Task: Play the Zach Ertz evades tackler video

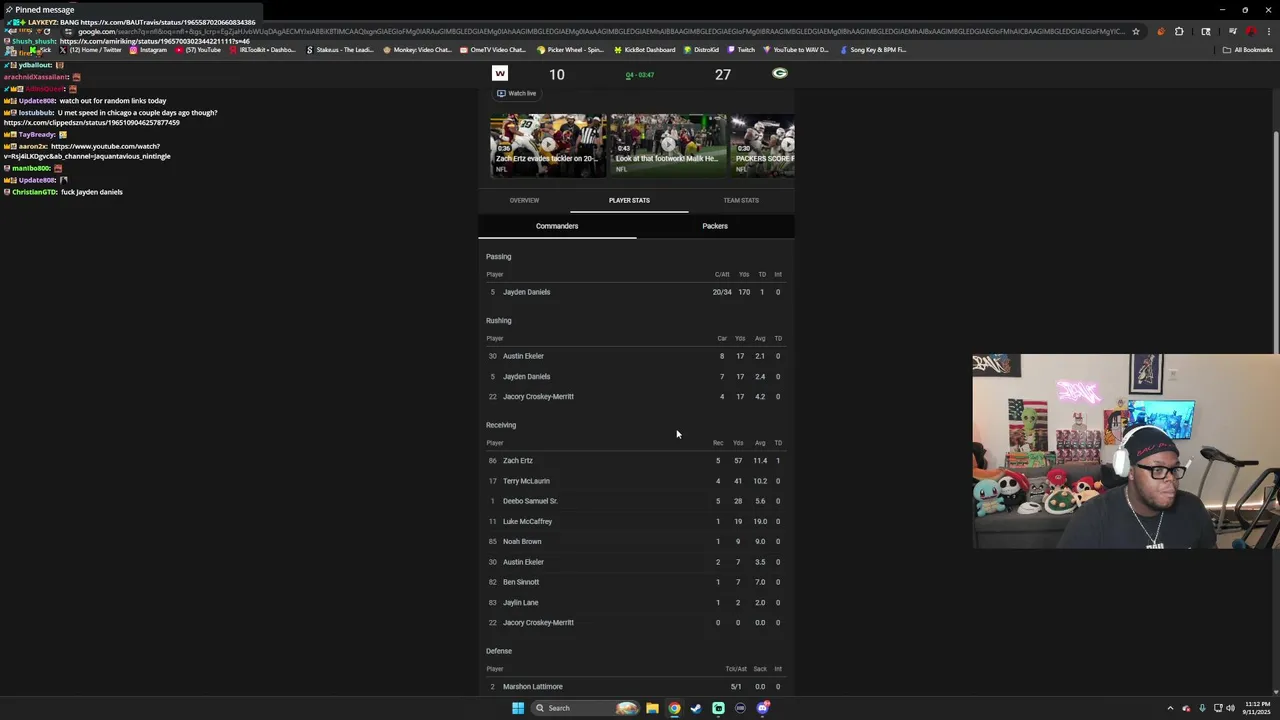Action: 547,145
